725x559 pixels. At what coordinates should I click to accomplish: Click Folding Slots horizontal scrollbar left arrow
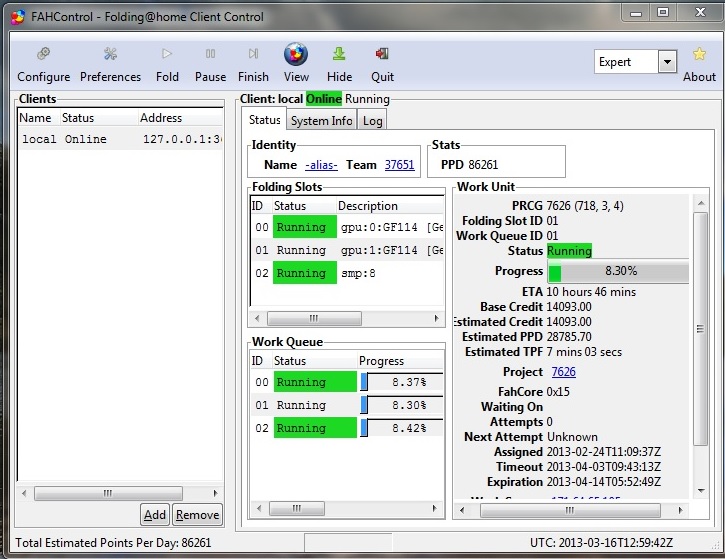(258, 318)
